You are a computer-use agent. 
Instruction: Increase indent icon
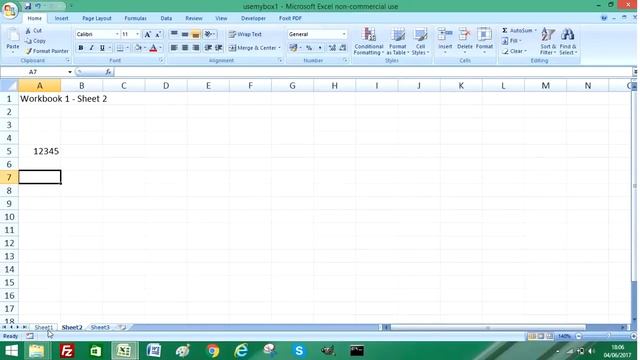click(x=219, y=48)
